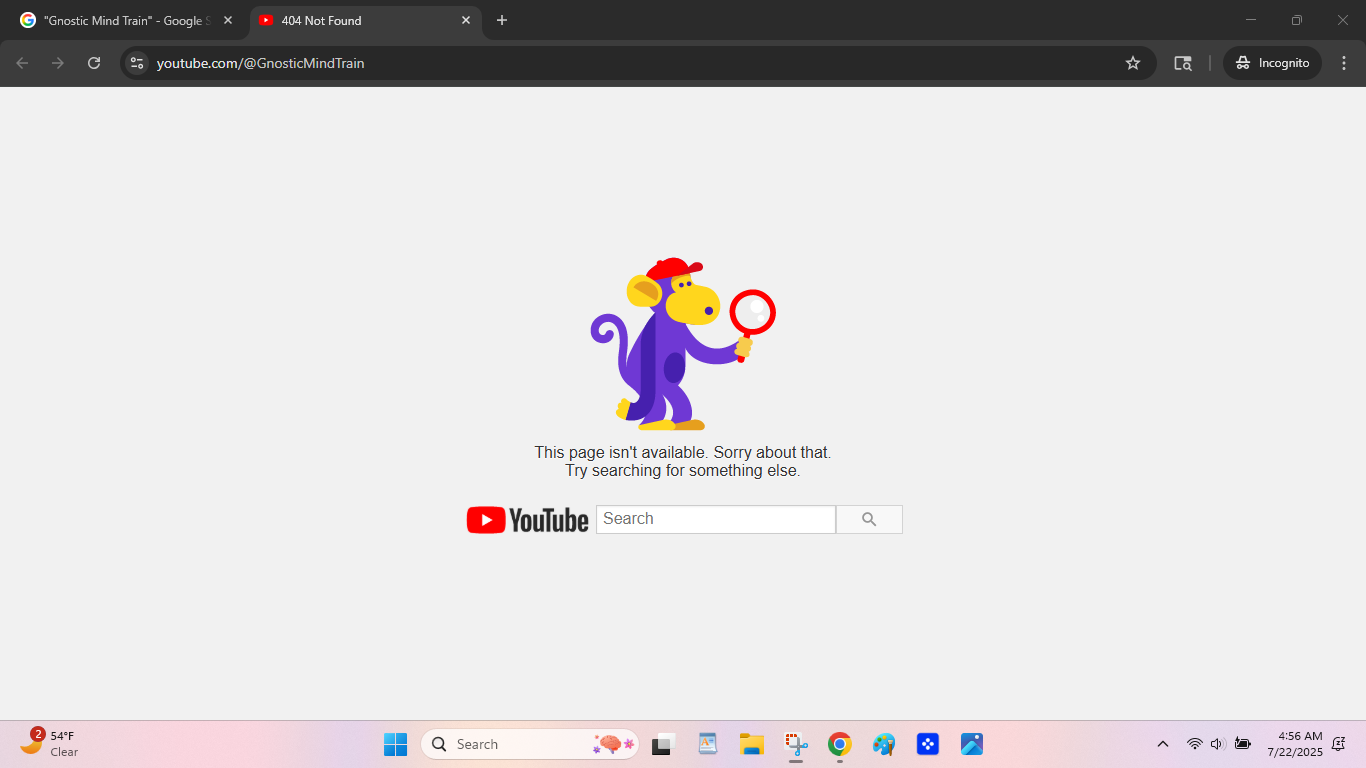The width and height of the screenshot is (1366, 768).
Task: Click the YouTube logo
Action: click(527, 520)
